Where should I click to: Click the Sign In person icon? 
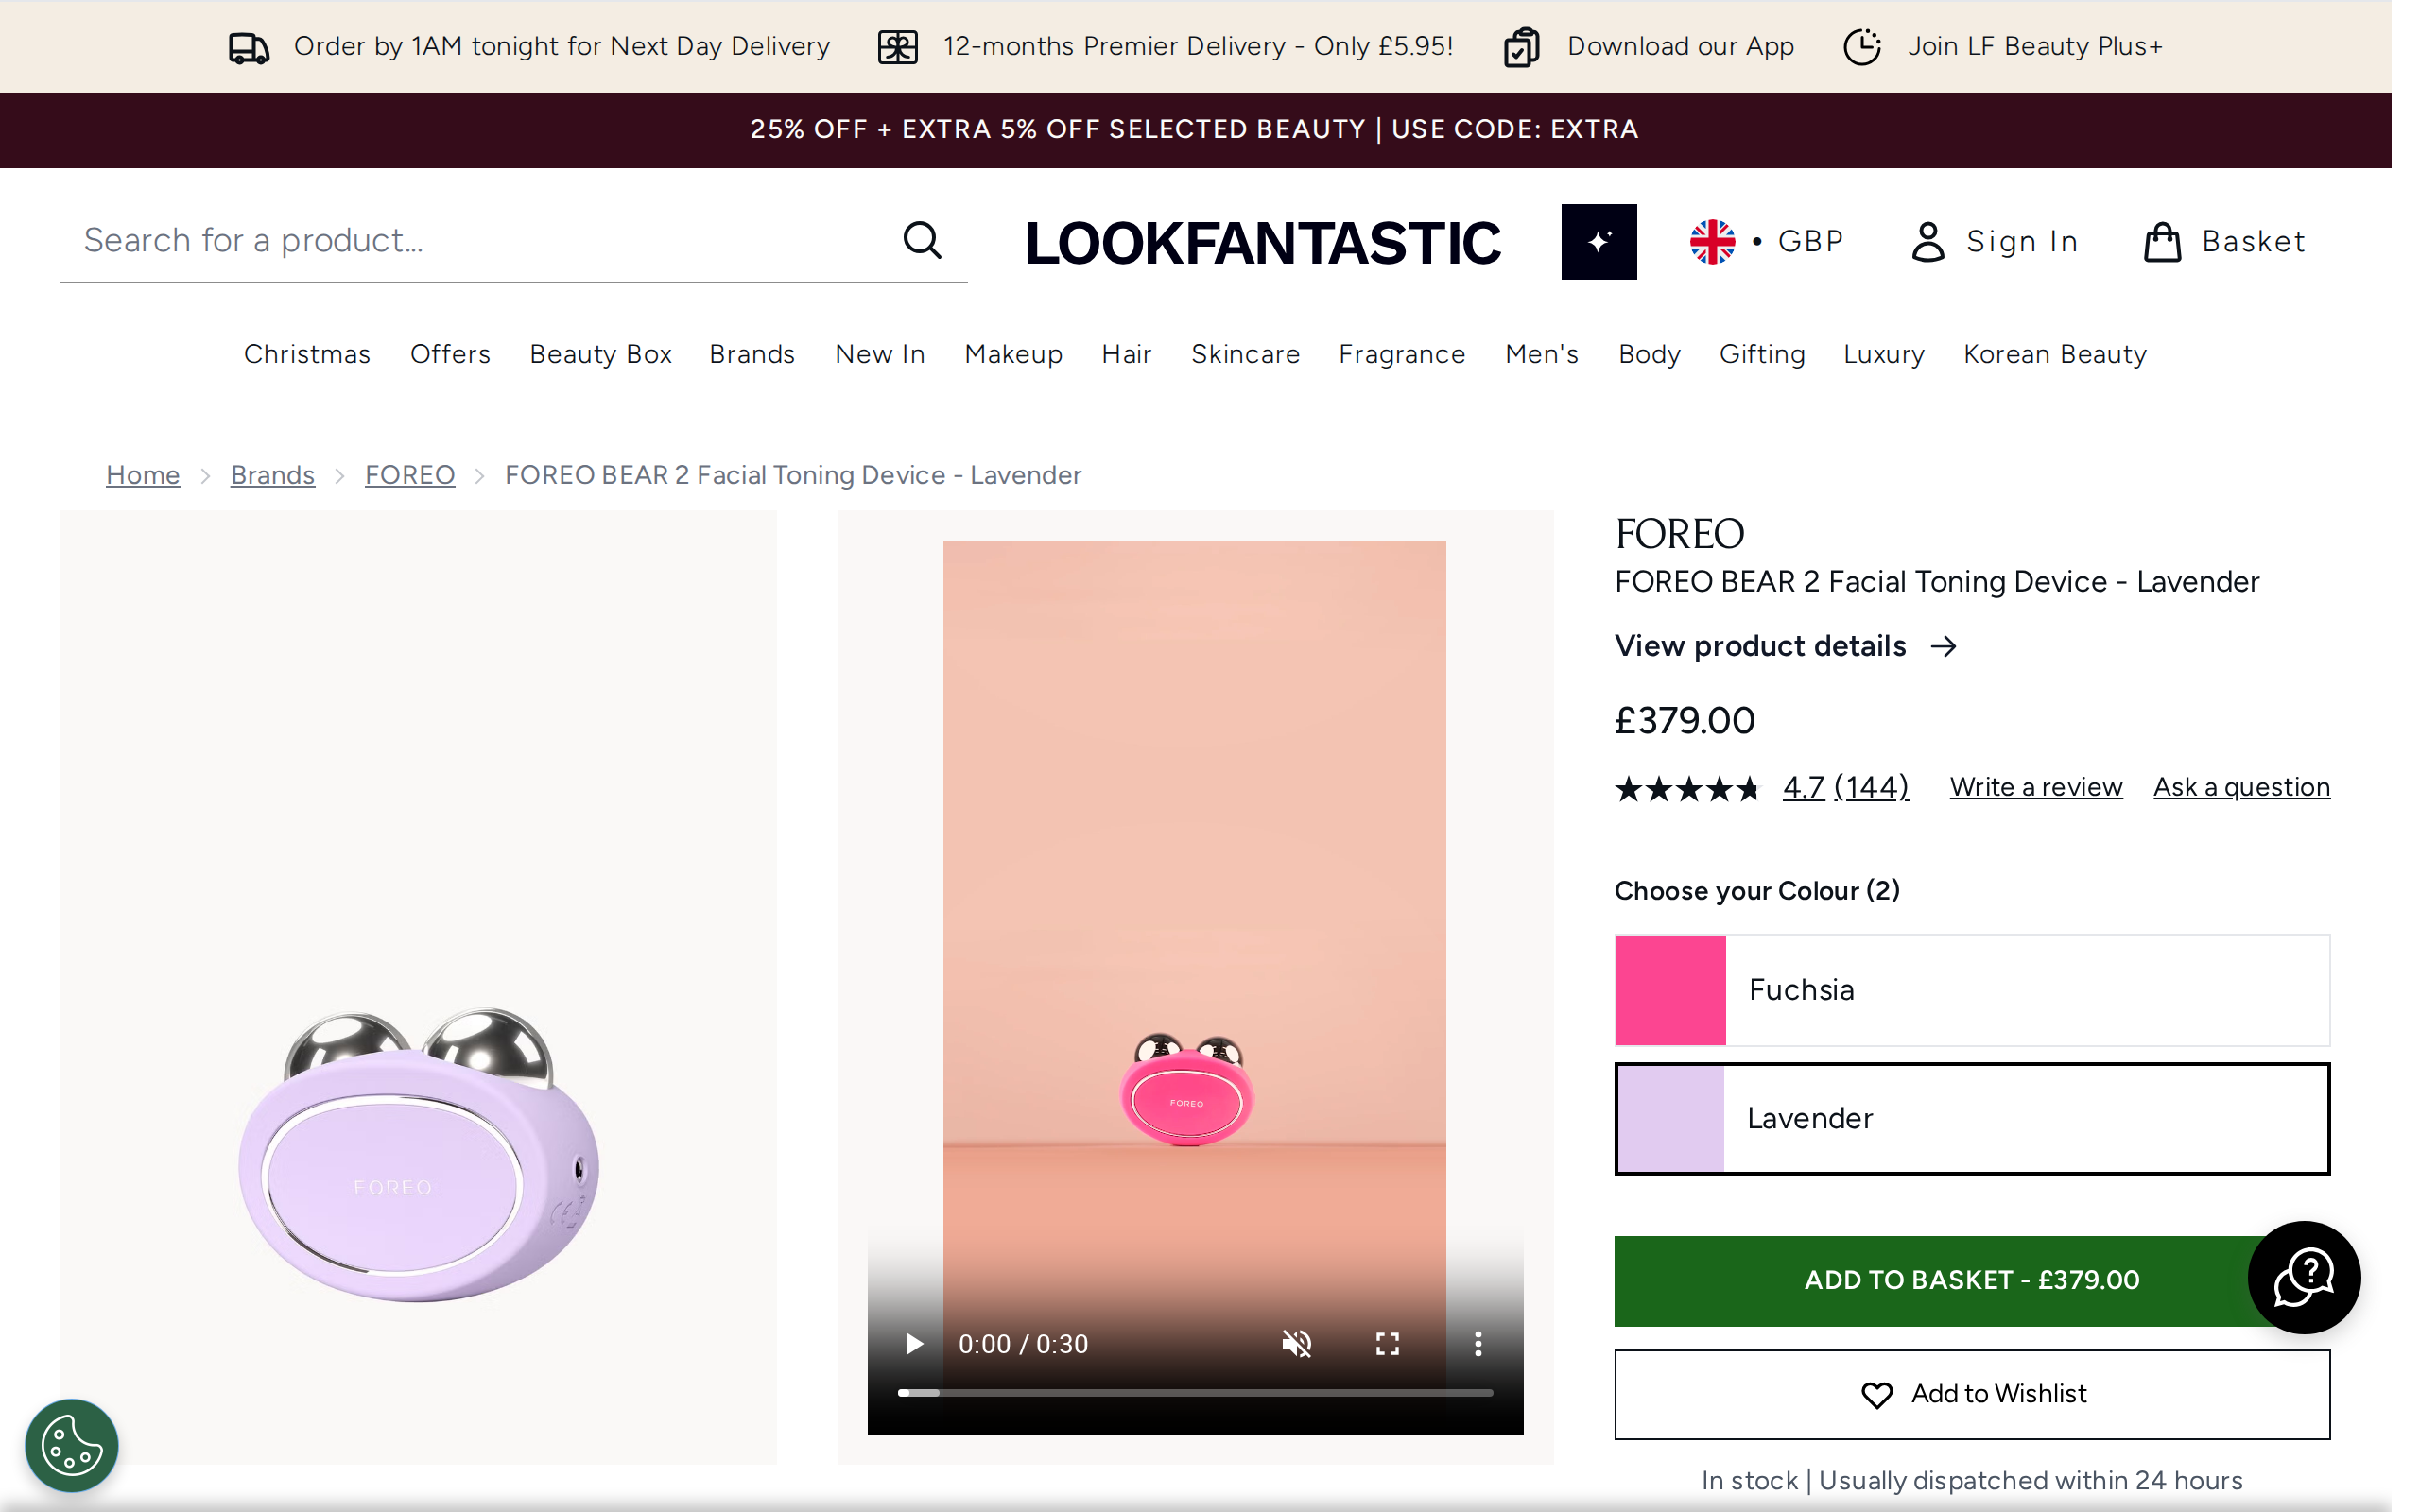pos(1927,242)
